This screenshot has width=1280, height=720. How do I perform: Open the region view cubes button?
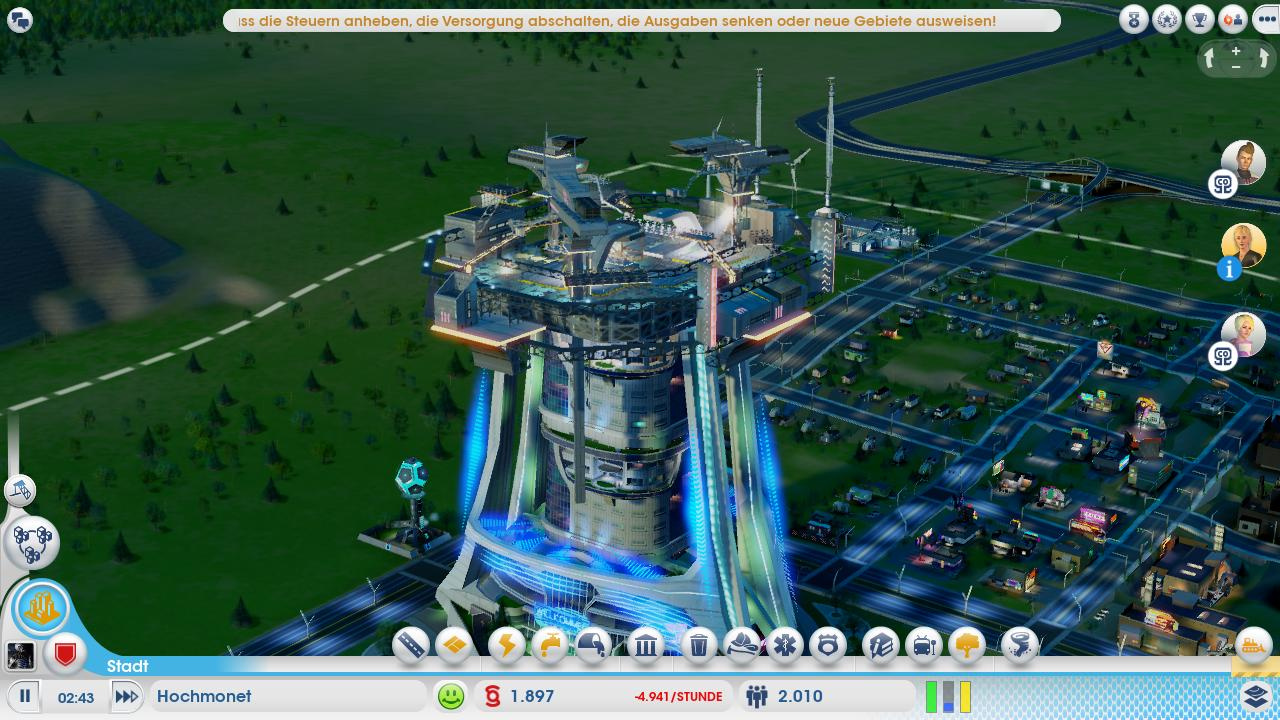click(31, 543)
